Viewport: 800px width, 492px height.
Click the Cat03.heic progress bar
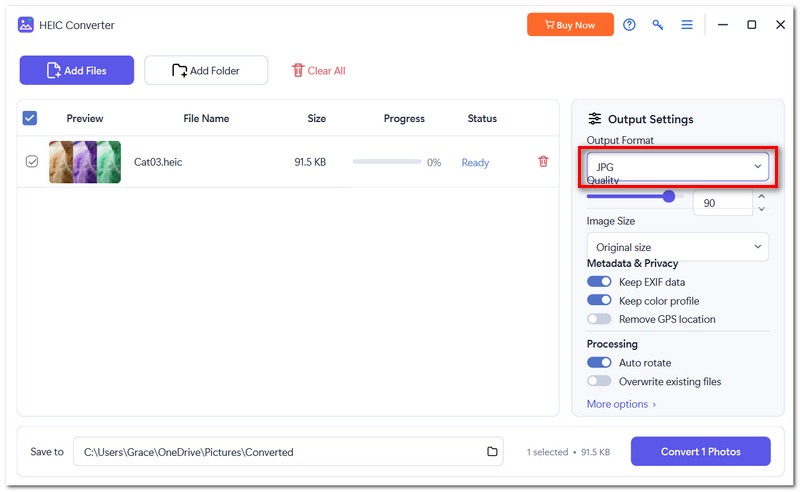(387, 162)
